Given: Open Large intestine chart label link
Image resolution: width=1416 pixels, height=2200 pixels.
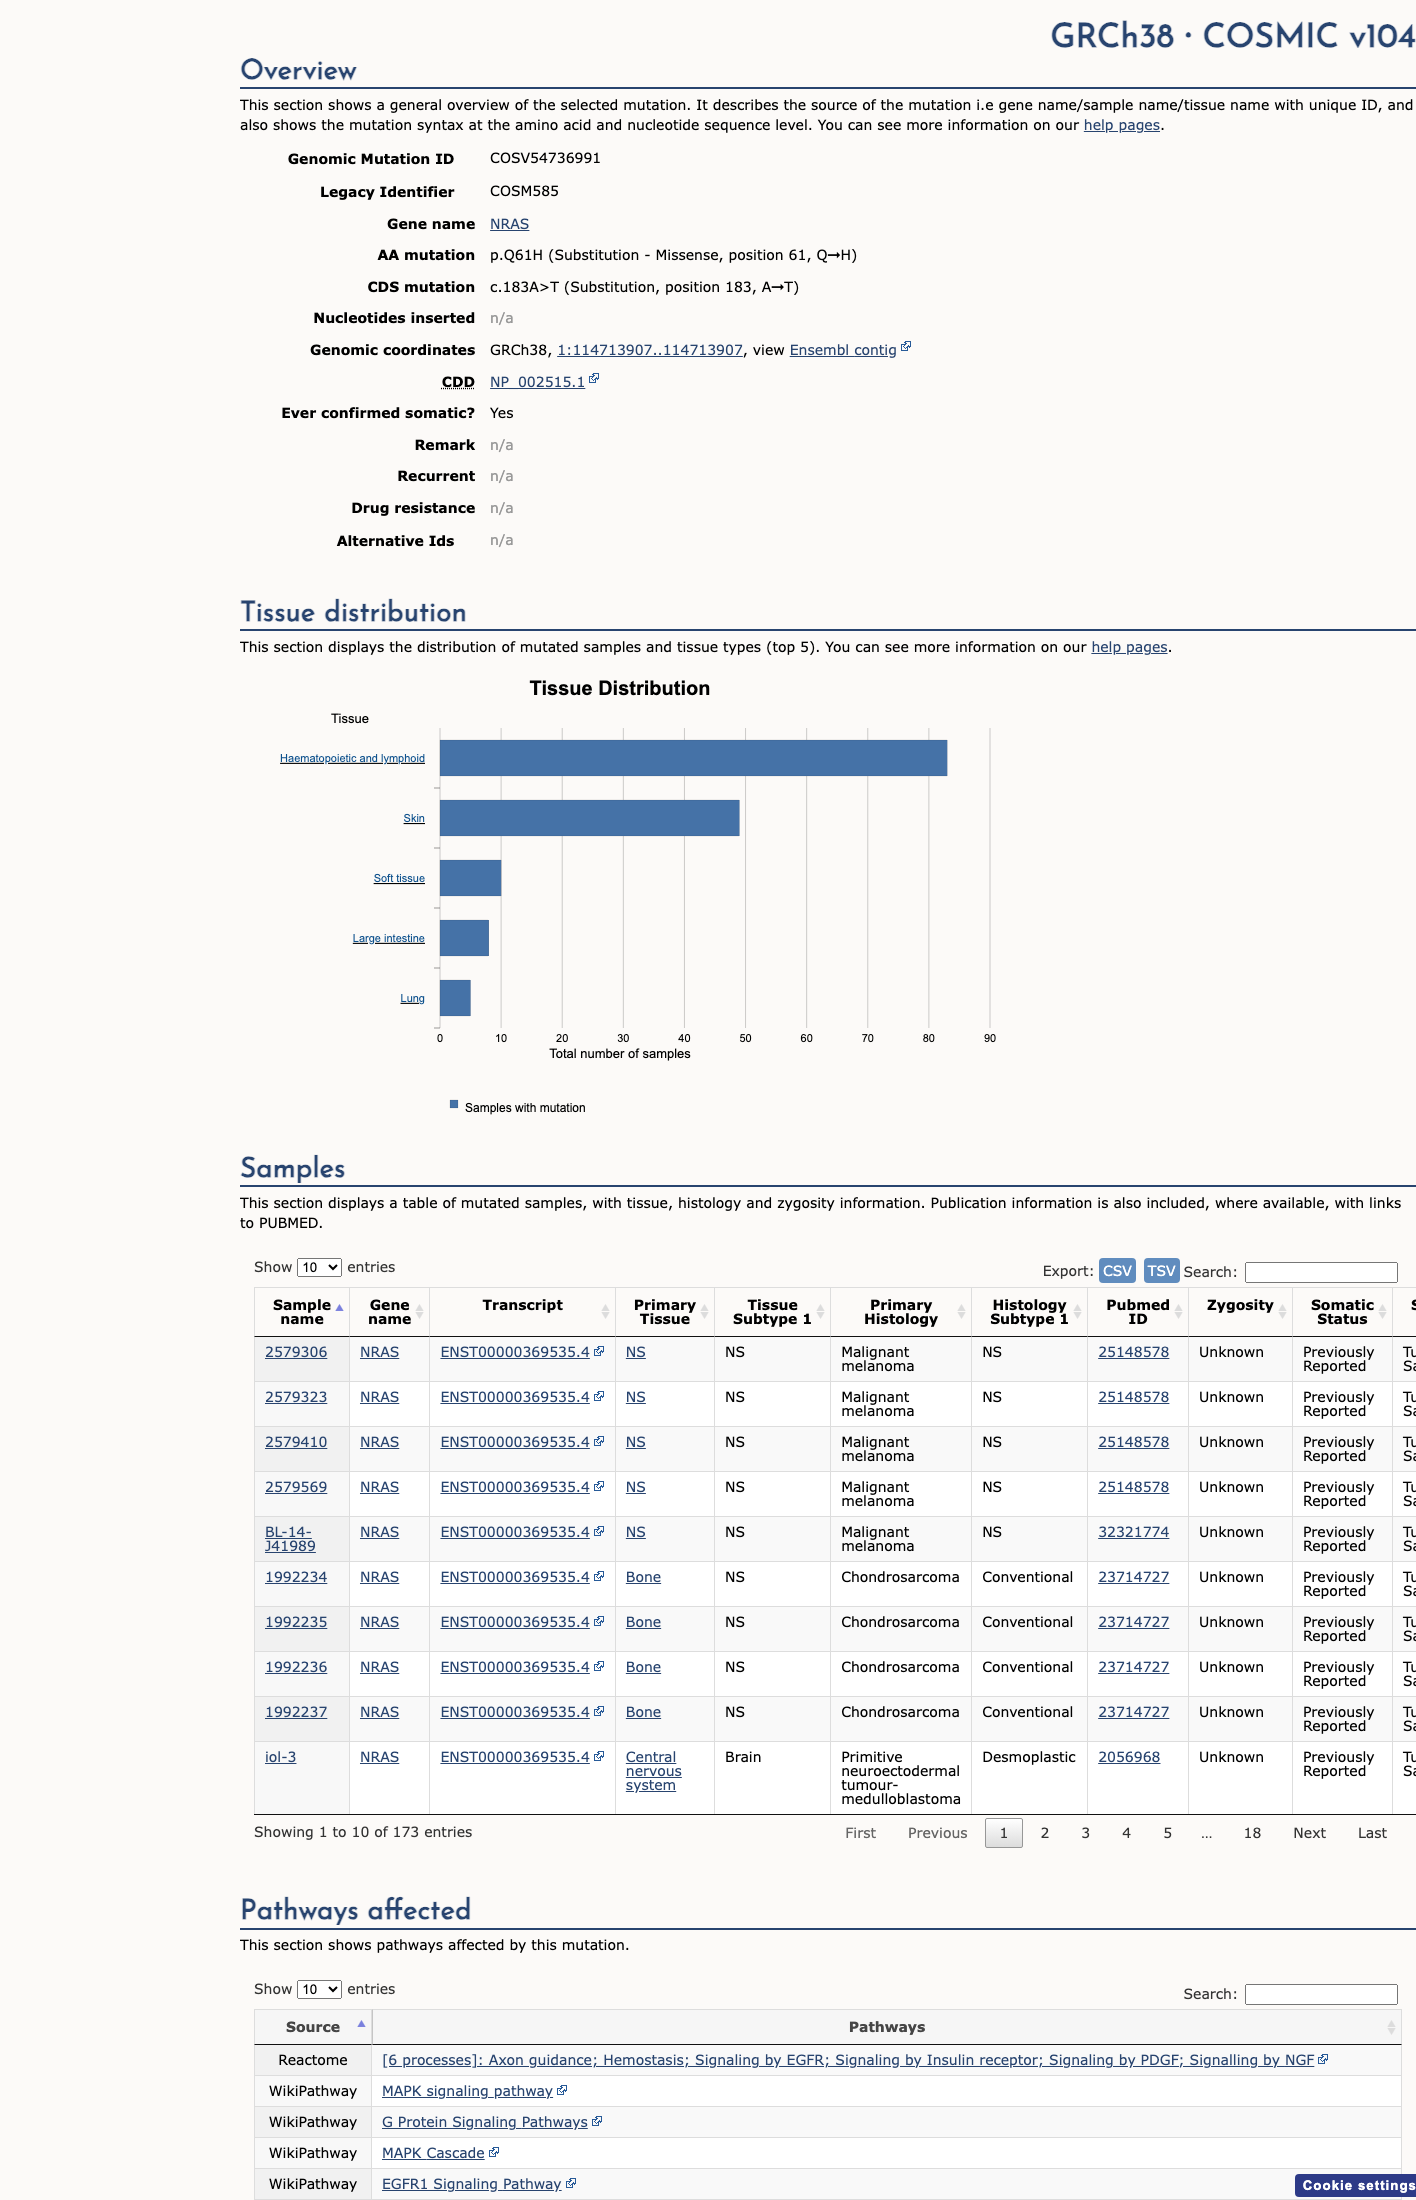Looking at the screenshot, I should (x=388, y=938).
